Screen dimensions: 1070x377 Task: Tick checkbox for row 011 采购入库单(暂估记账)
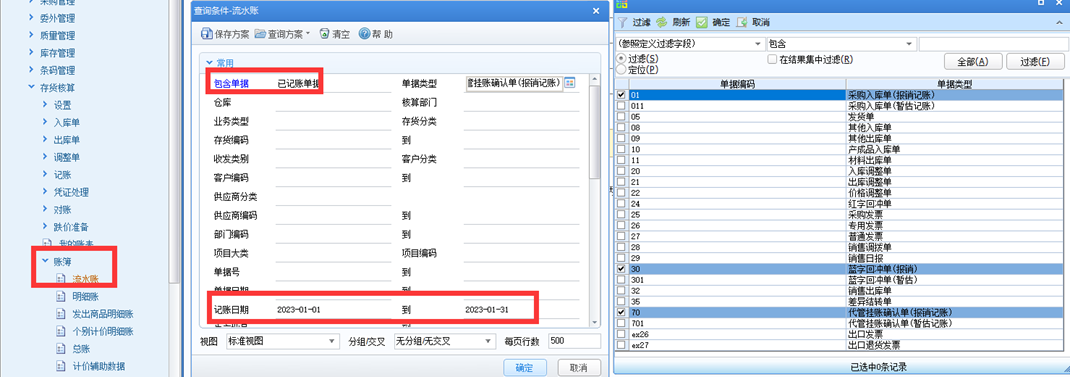(x=620, y=106)
